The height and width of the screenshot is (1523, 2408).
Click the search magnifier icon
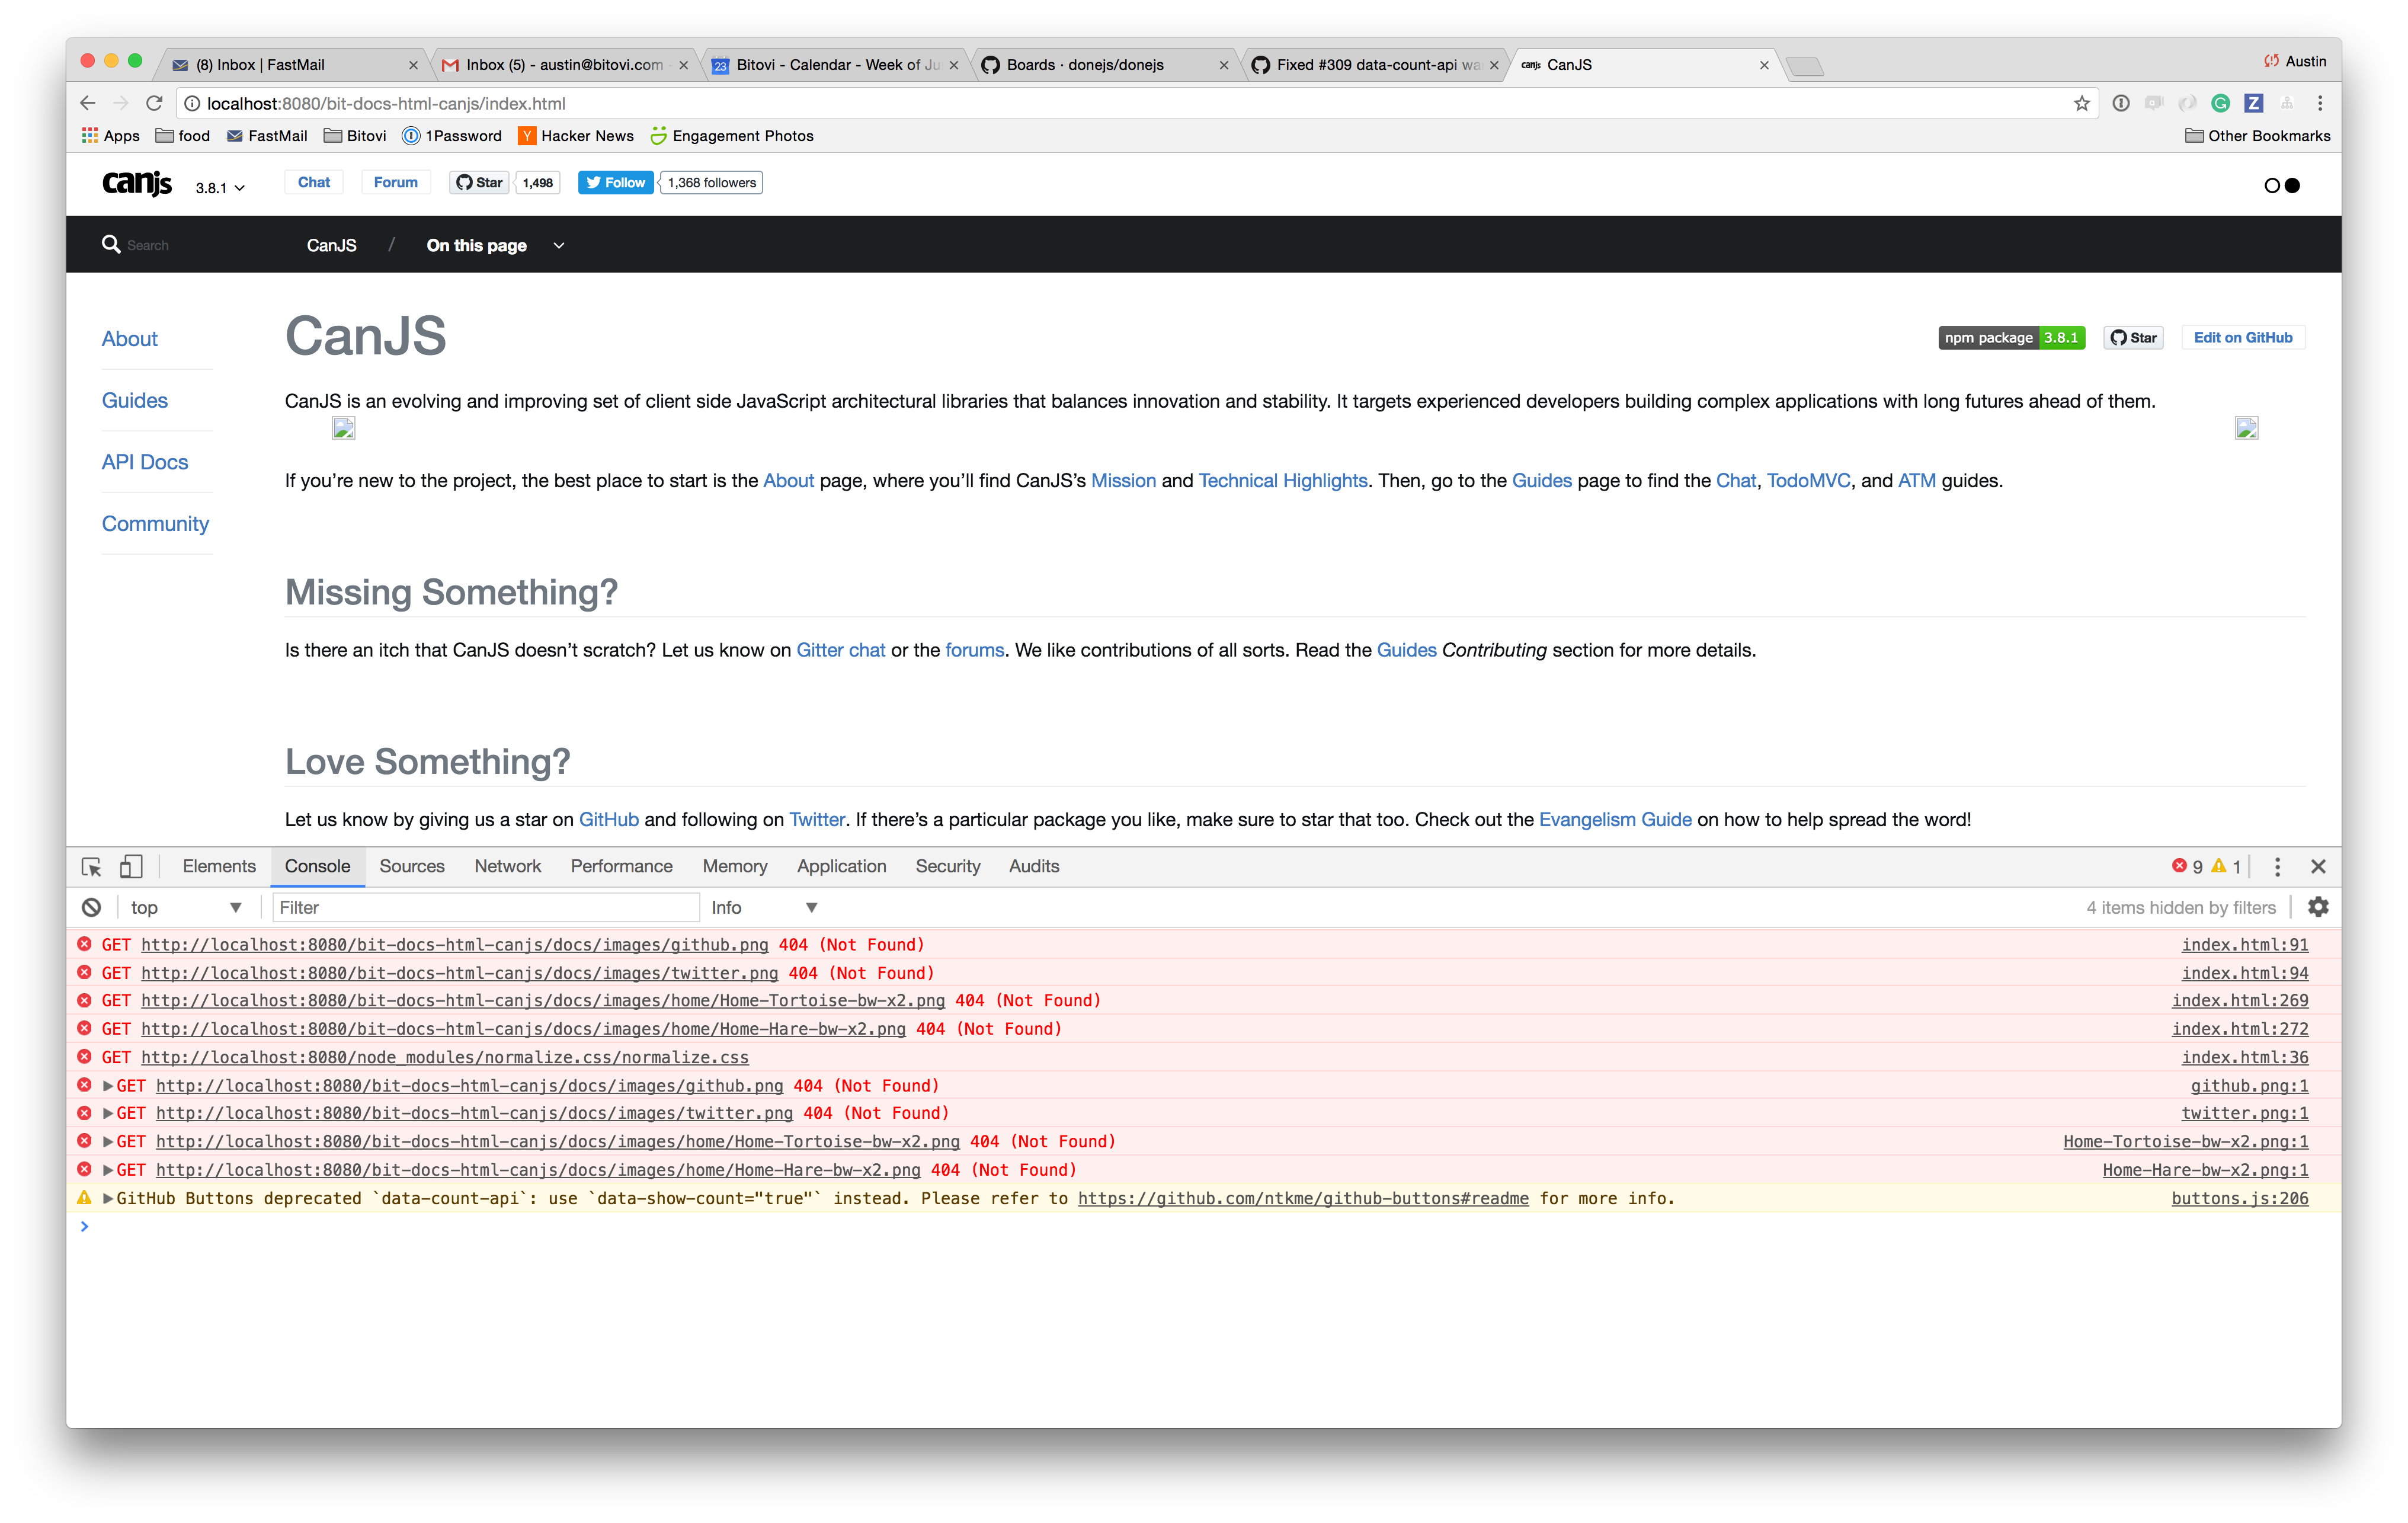pyautogui.click(x=111, y=245)
